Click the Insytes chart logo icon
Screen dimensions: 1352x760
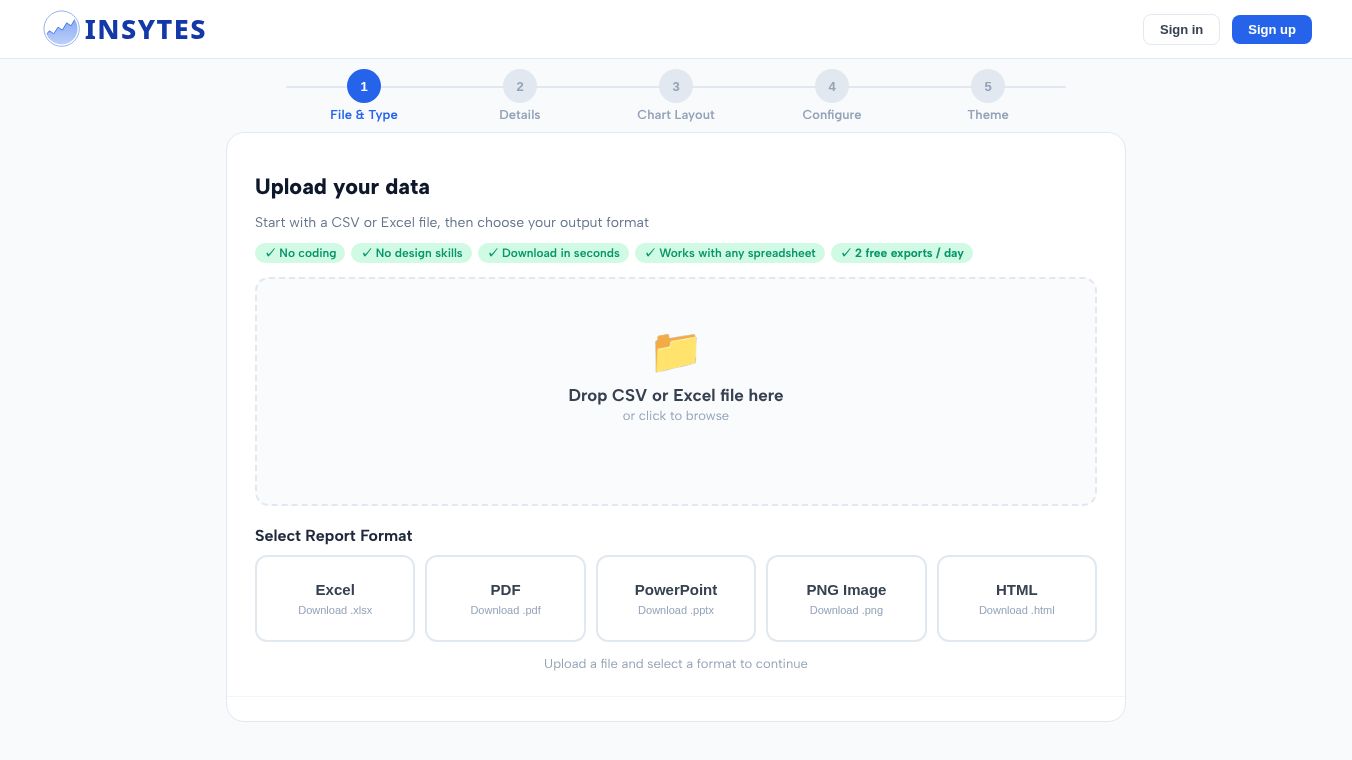(x=62, y=29)
